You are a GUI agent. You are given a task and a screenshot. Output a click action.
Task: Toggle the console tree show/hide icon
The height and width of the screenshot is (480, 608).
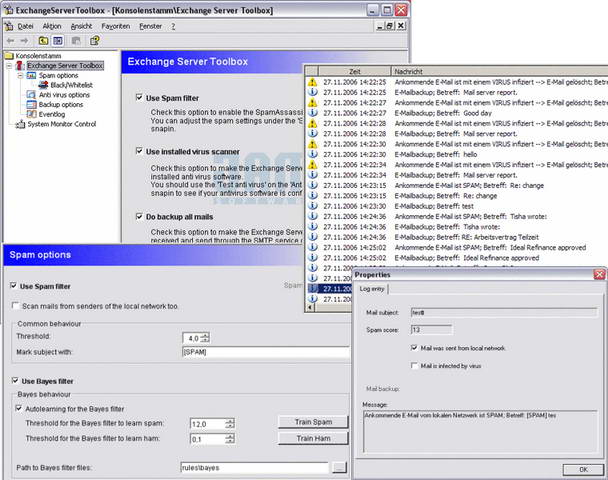click(x=58, y=41)
